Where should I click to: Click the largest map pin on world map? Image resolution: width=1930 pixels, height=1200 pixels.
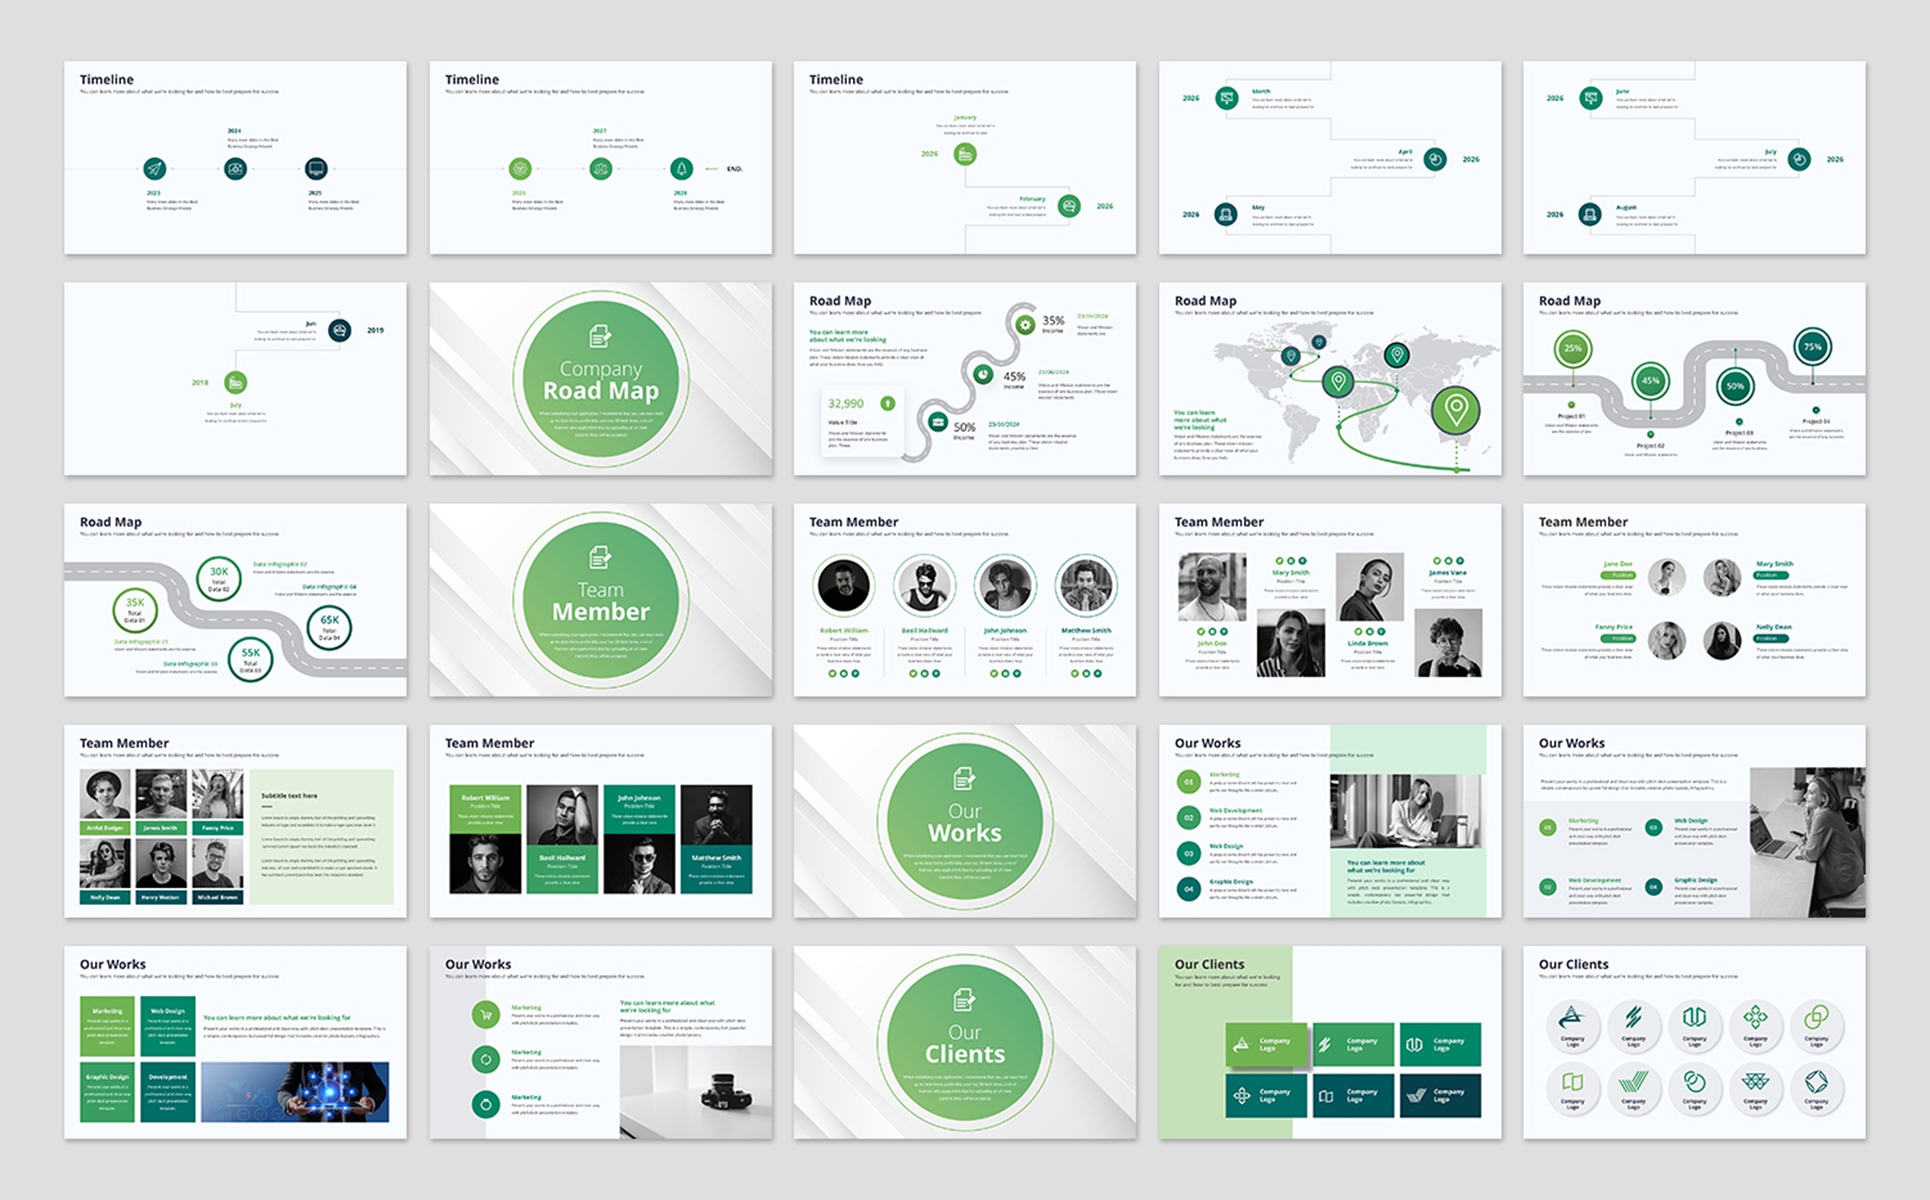[1456, 410]
